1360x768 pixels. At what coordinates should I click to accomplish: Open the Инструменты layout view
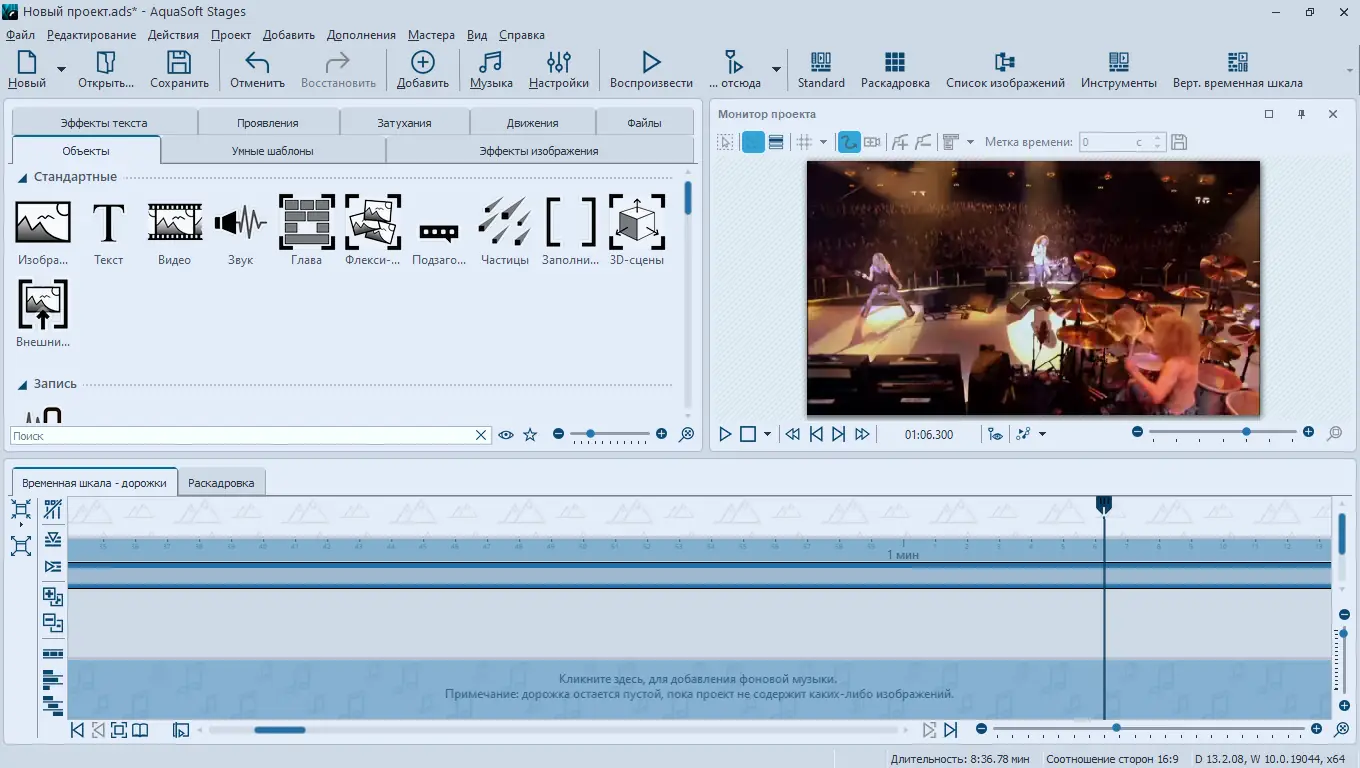(x=1119, y=70)
